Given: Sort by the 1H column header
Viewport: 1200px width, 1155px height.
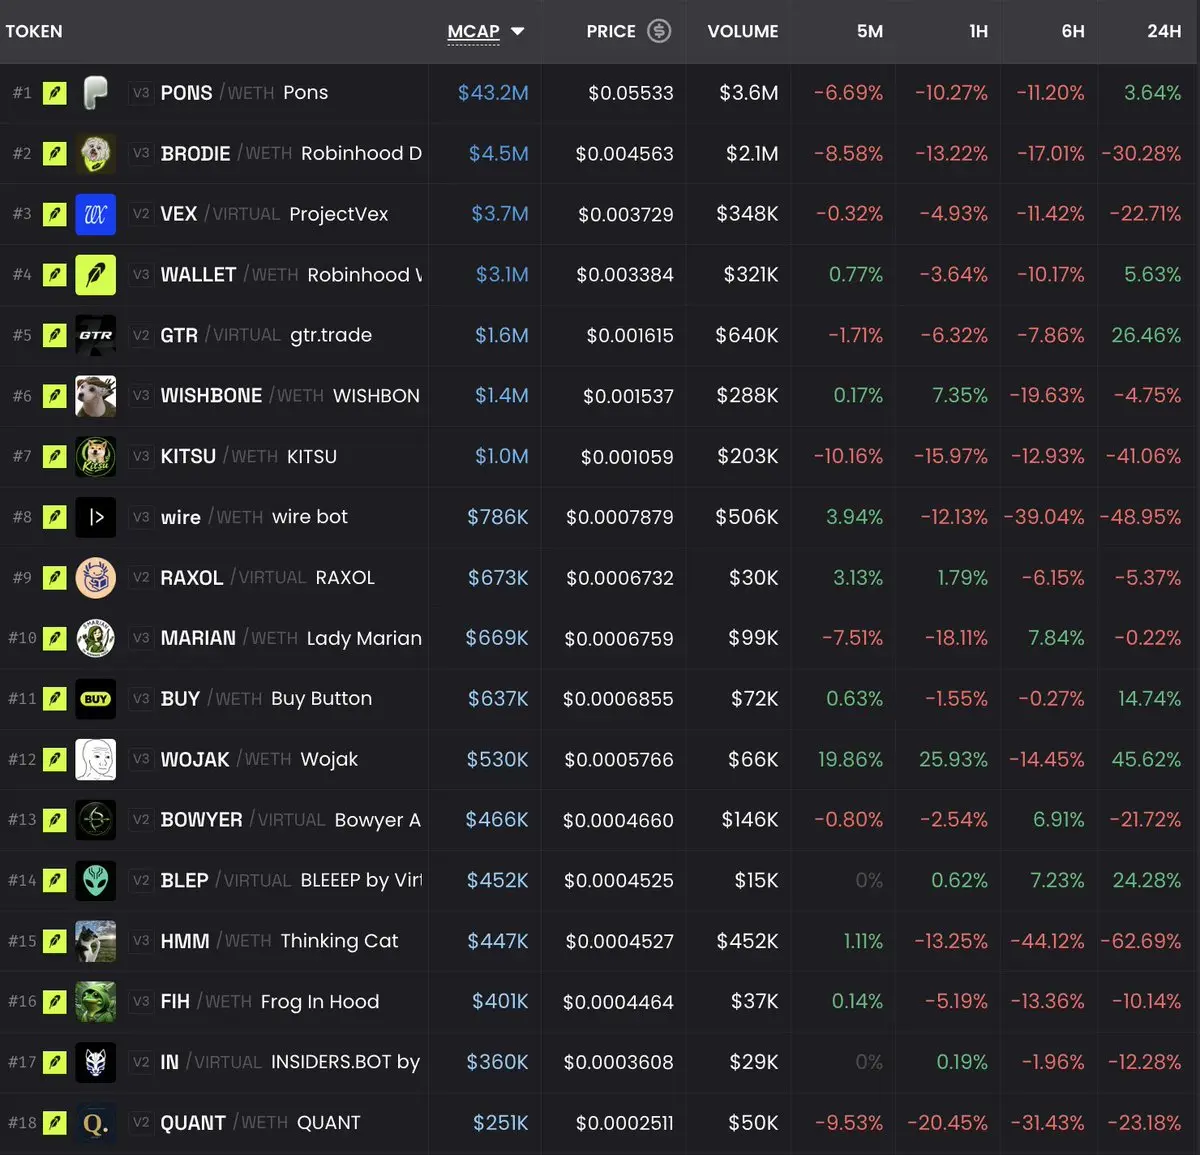Looking at the screenshot, I should coord(978,31).
